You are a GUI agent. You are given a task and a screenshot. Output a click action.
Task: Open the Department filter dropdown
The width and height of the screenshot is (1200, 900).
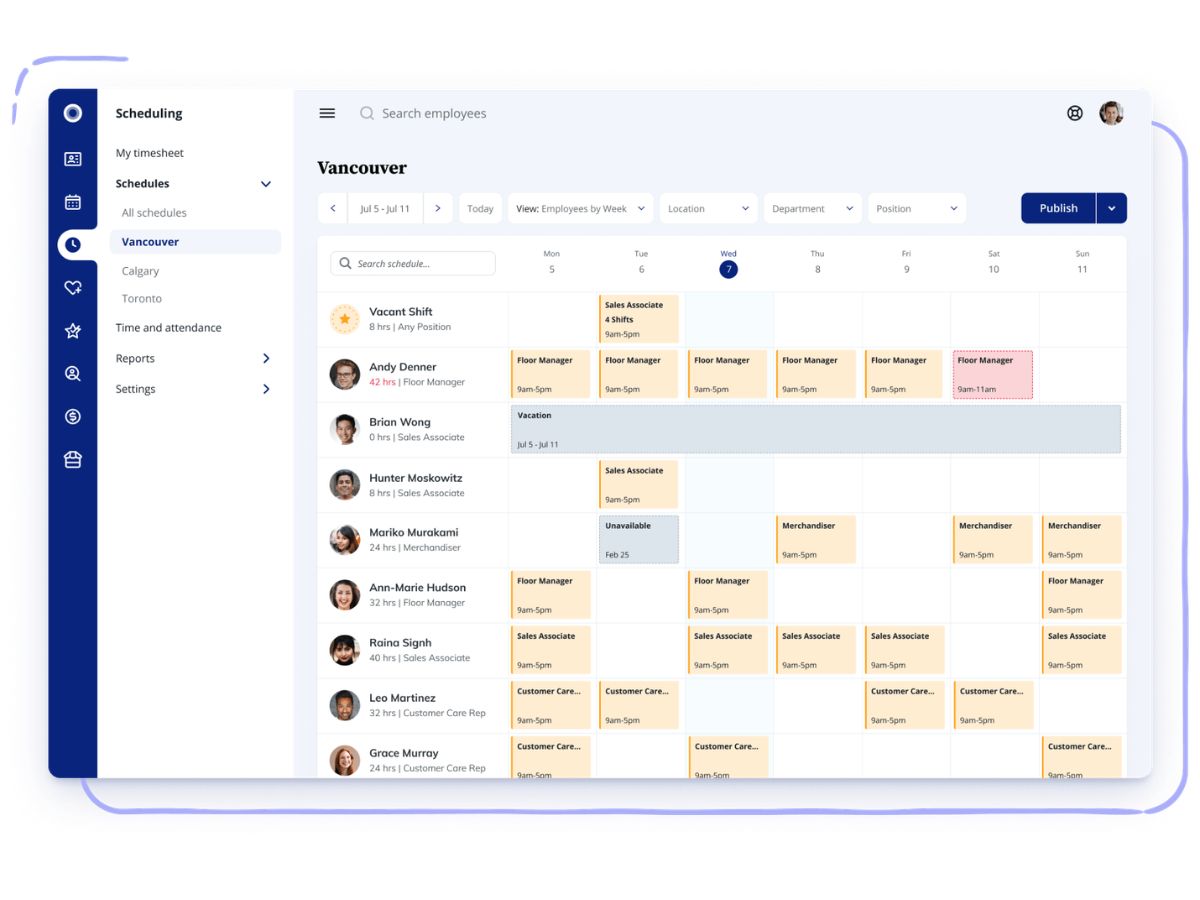point(813,208)
